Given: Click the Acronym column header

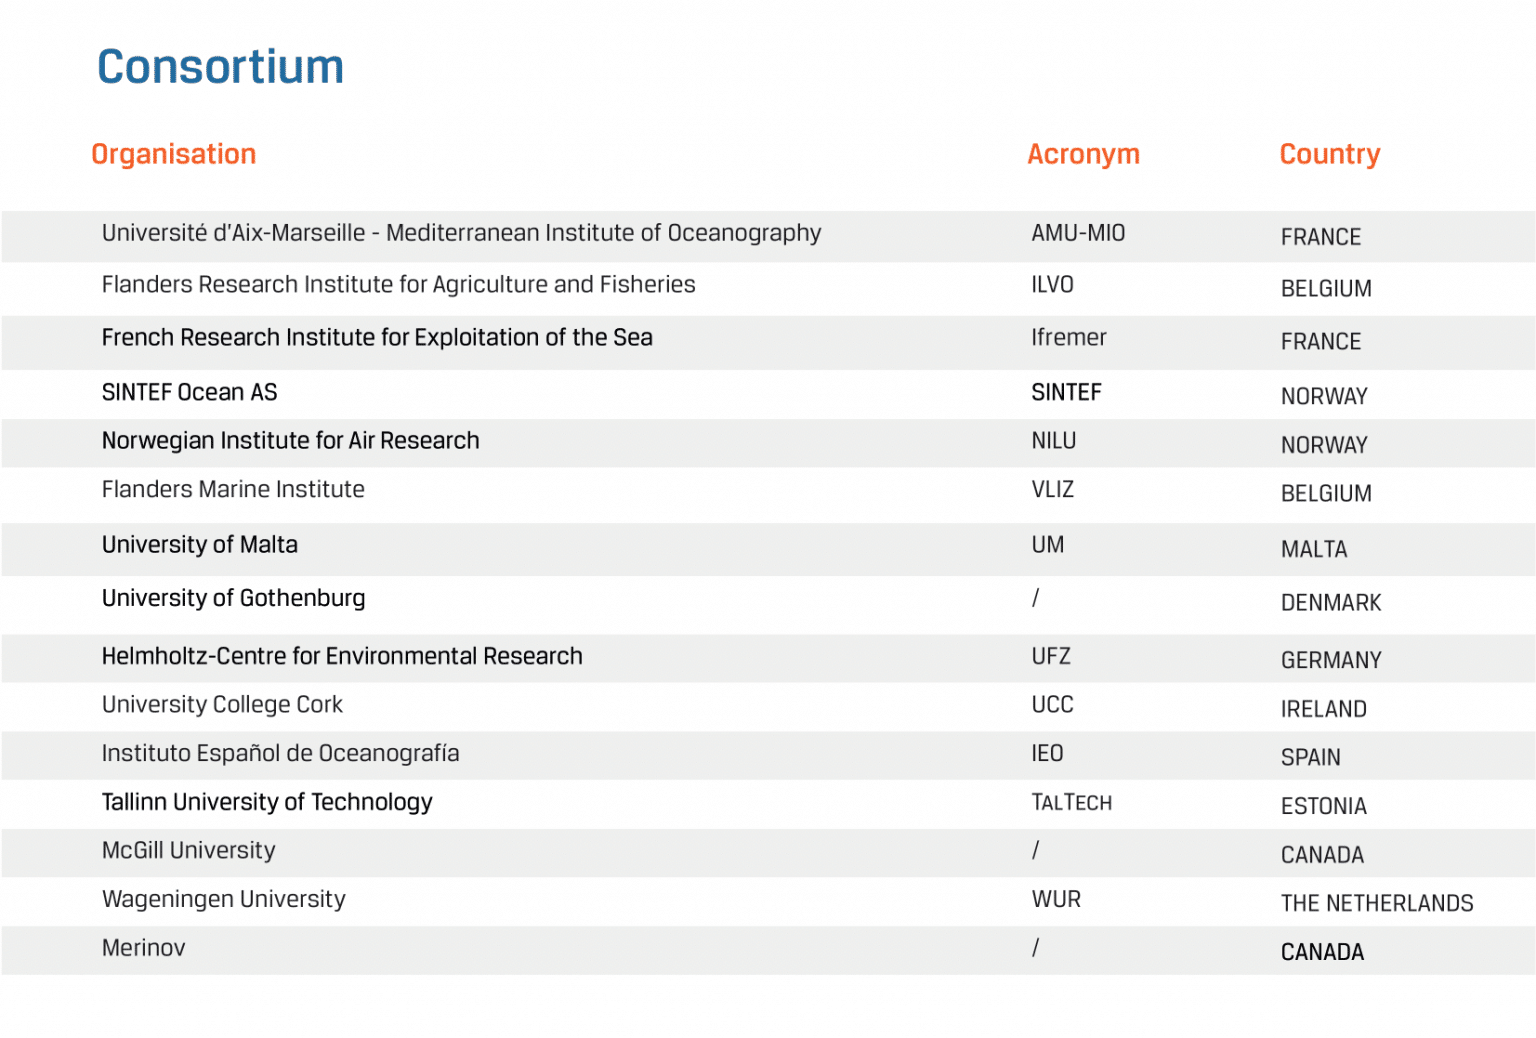Looking at the screenshot, I should click(1083, 154).
